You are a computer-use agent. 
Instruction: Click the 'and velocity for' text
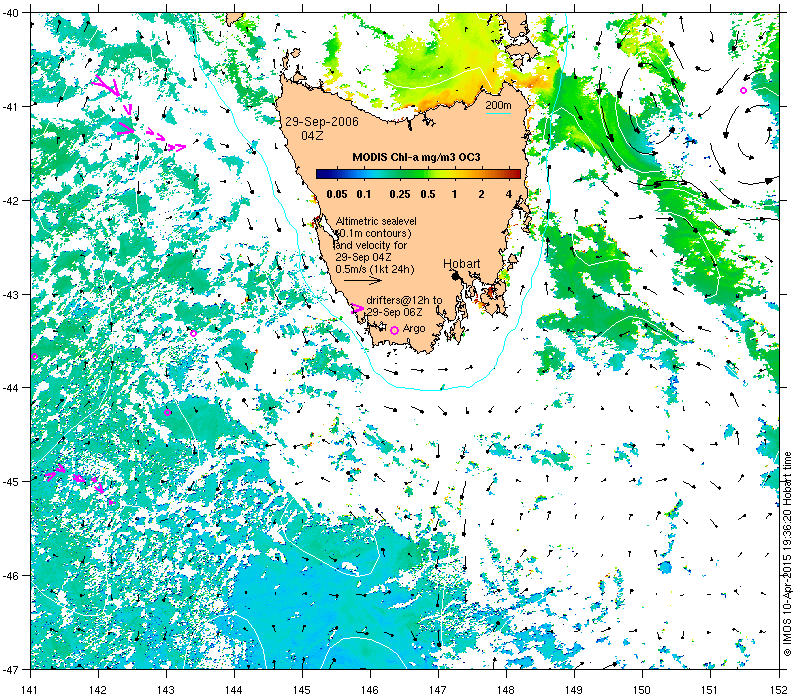point(371,245)
